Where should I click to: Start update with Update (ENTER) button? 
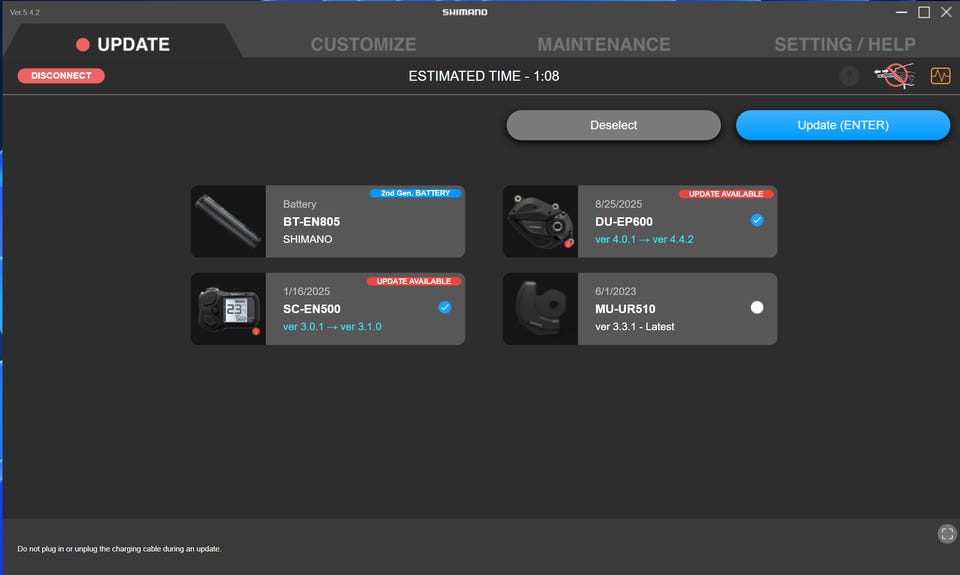coord(843,125)
